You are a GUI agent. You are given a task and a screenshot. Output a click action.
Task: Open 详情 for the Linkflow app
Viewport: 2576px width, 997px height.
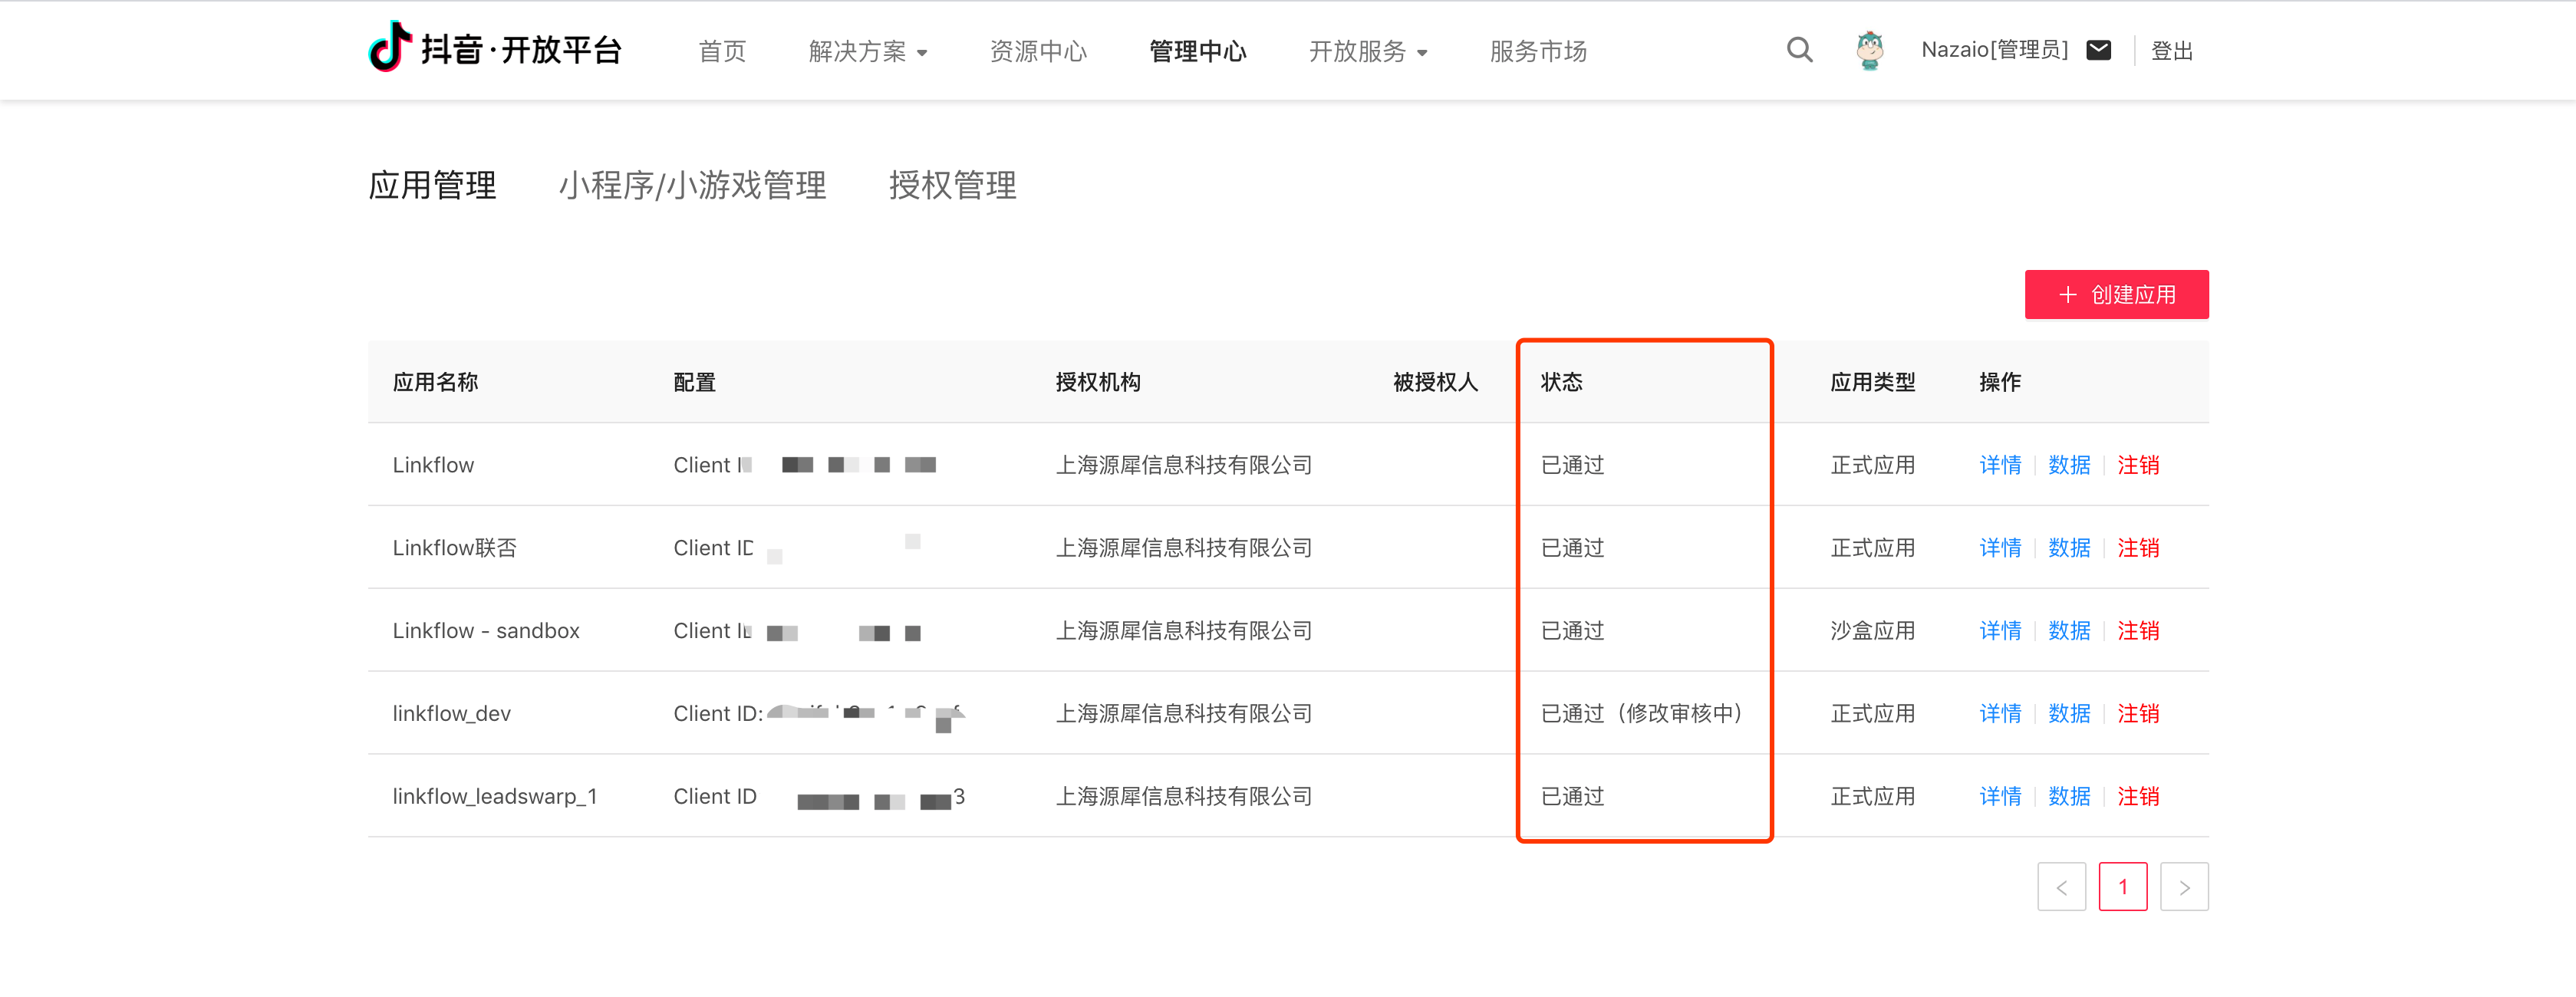tap(2000, 465)
